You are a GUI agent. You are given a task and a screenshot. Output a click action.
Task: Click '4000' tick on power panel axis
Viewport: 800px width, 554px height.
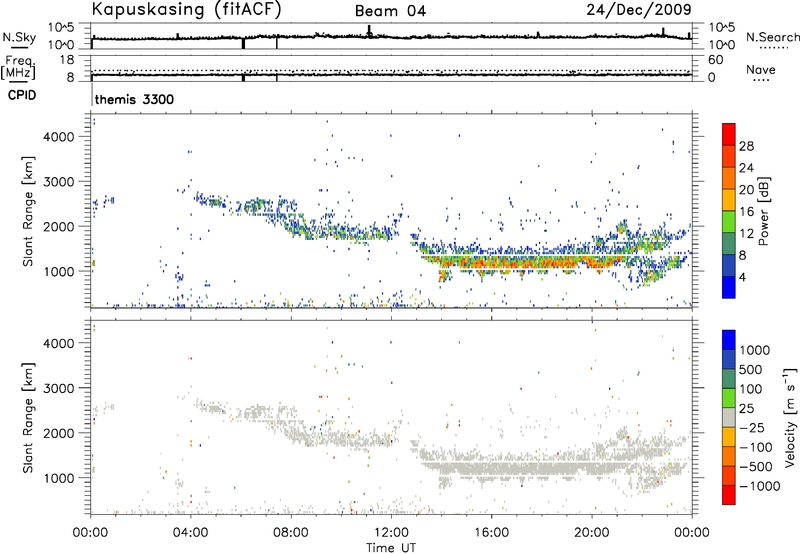pyautogui.click(x=58, y=137)
